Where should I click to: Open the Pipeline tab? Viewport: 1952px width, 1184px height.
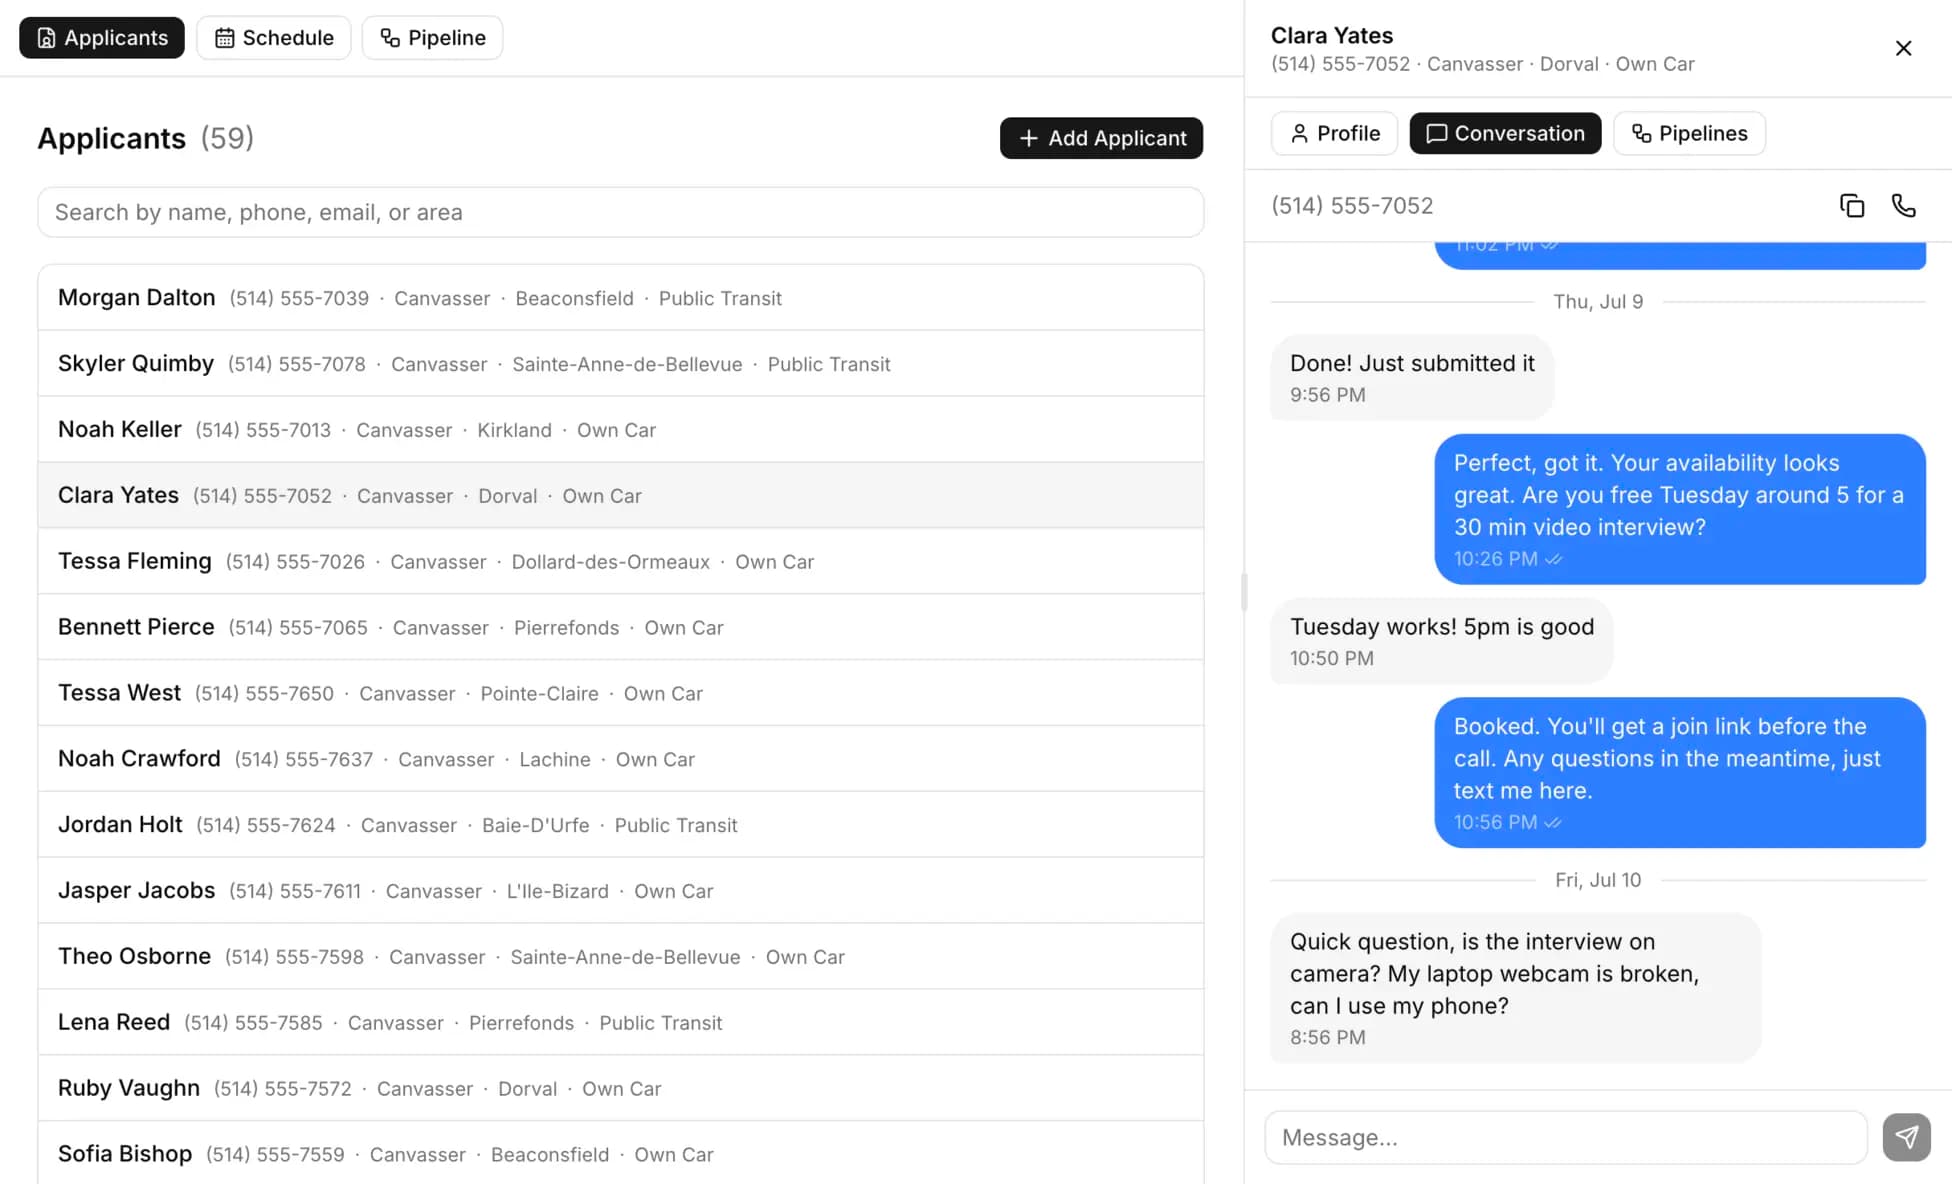(432, 38)
